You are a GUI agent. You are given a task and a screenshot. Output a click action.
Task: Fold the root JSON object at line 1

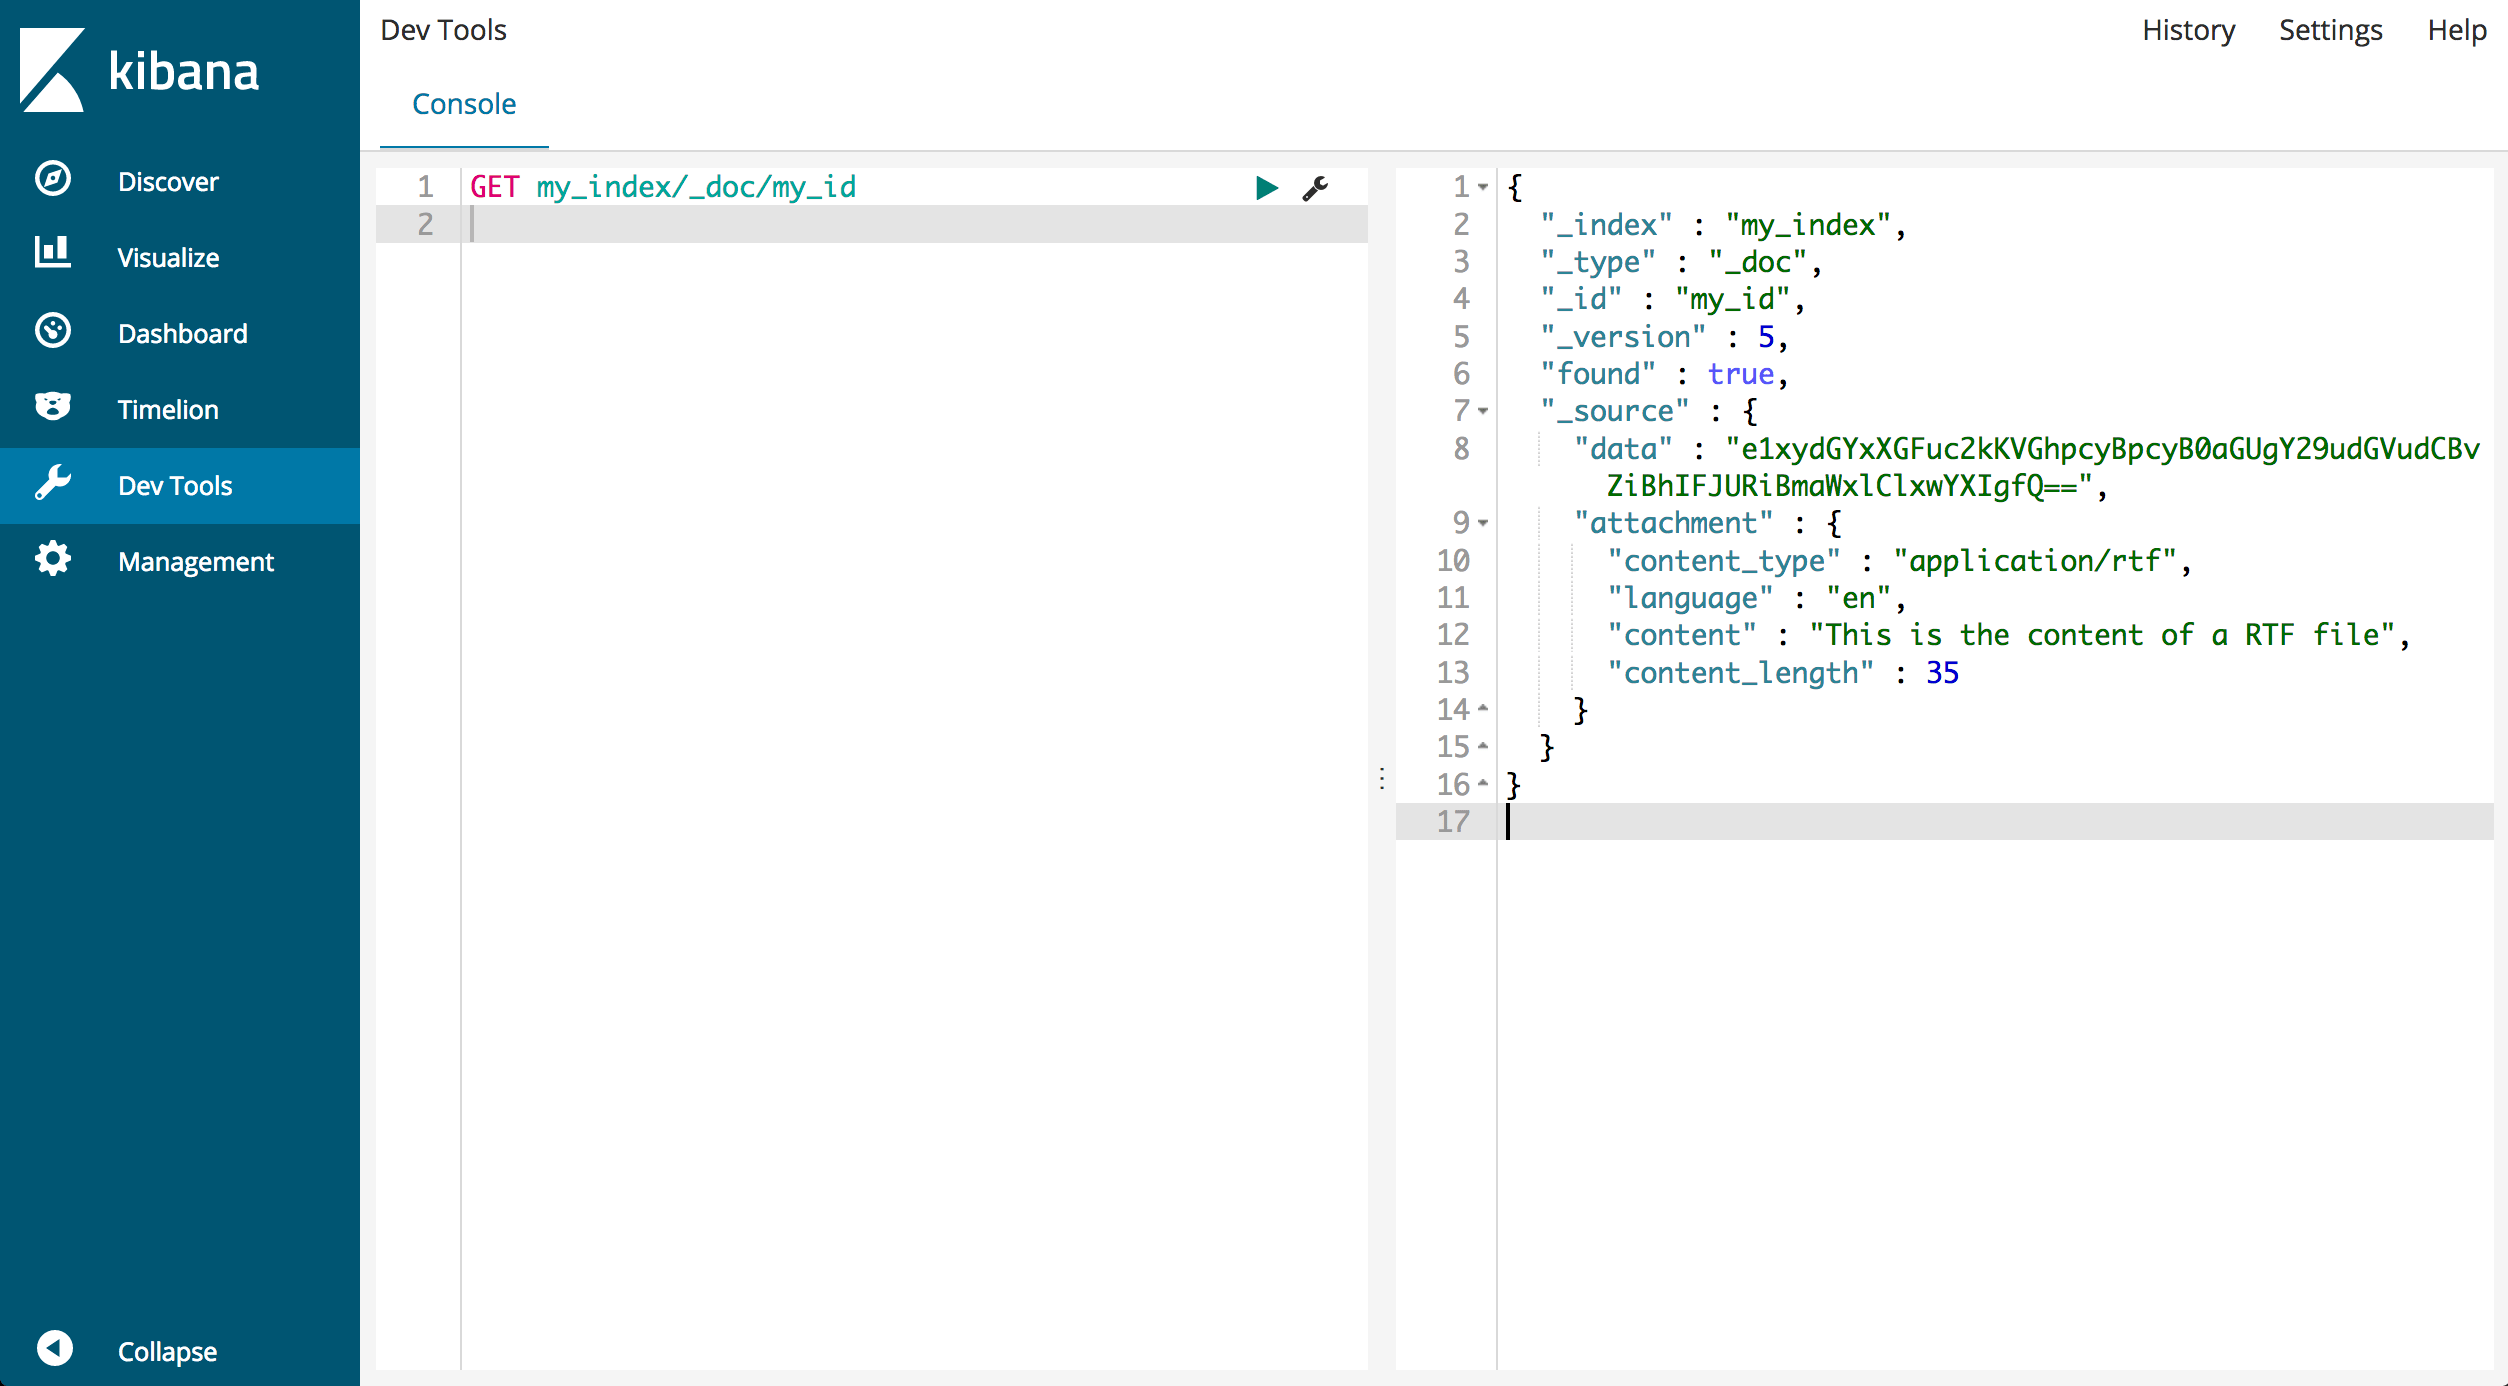[x=1483, y=187]
